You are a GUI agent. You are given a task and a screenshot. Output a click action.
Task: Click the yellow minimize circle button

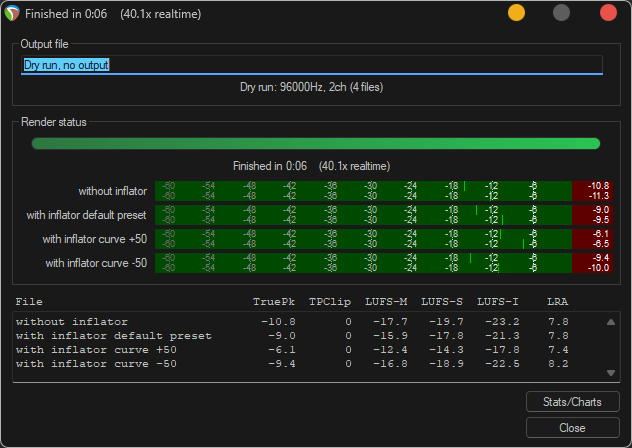516,13
